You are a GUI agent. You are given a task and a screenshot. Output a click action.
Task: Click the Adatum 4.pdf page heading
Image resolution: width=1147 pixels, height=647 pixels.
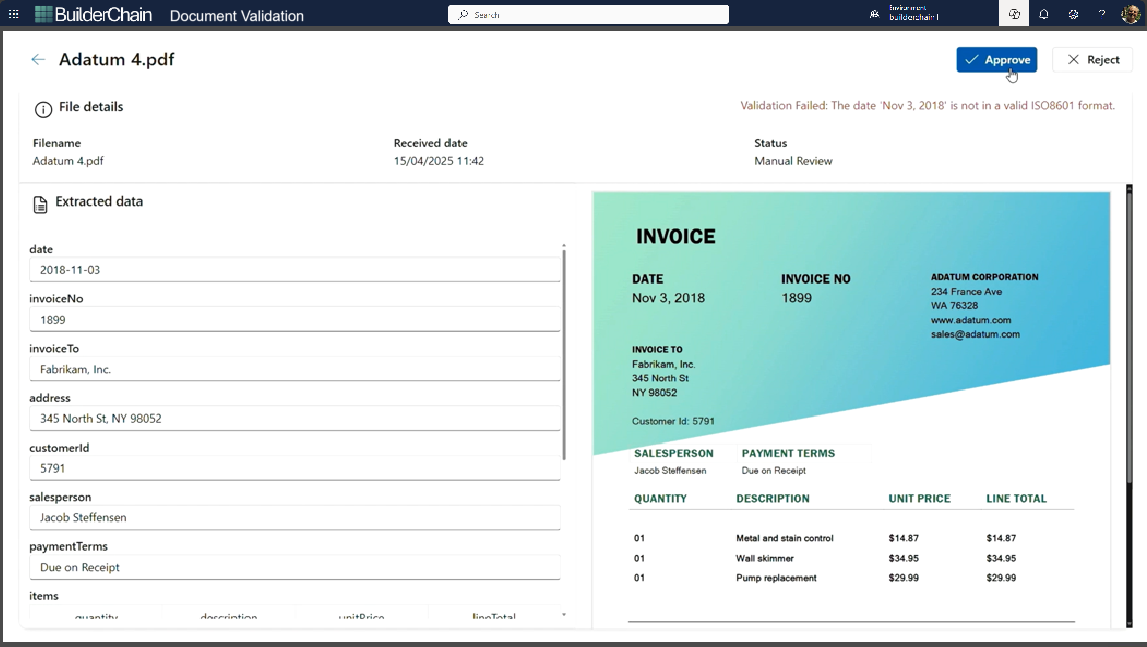click(116, 59)
